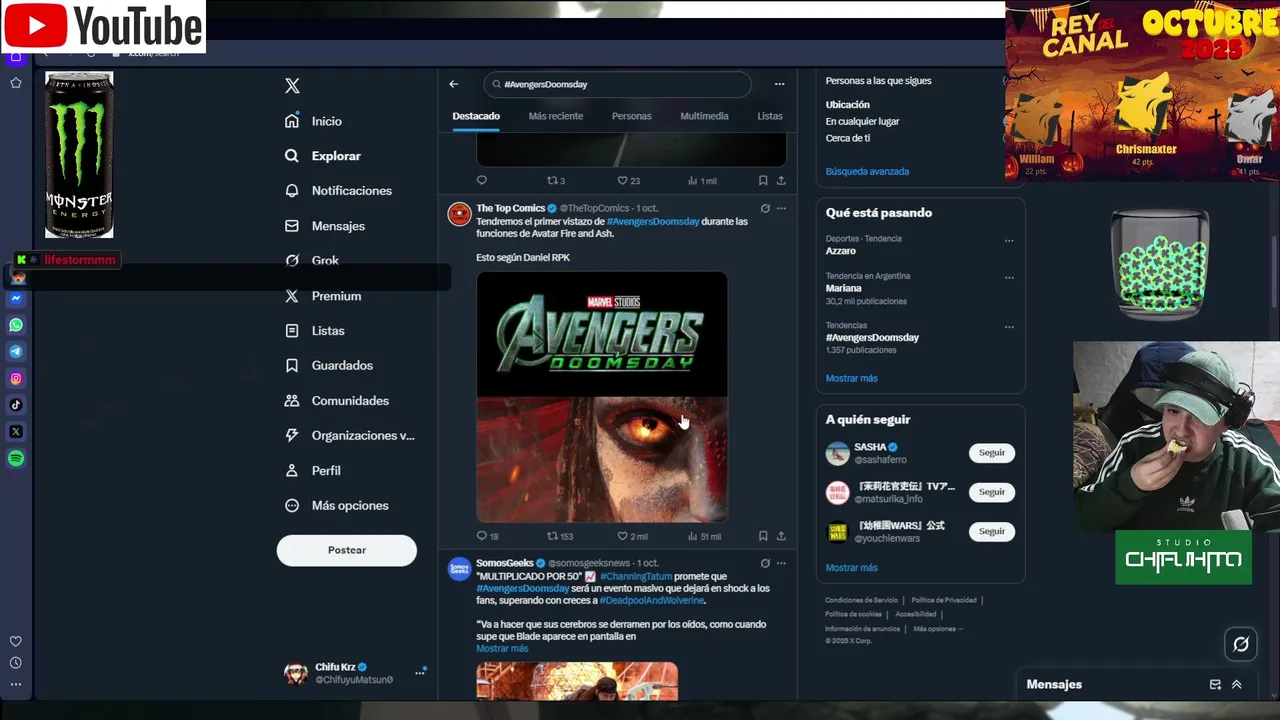
Task: Open the X logo home icon
Action: (292, 86)
